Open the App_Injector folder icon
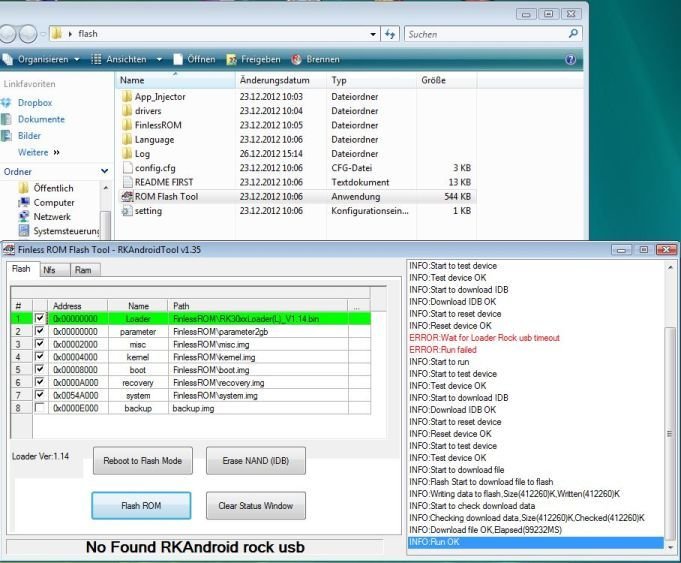This screenshot has height=563, width=681. pyautogui.click(x=127, y=96)
